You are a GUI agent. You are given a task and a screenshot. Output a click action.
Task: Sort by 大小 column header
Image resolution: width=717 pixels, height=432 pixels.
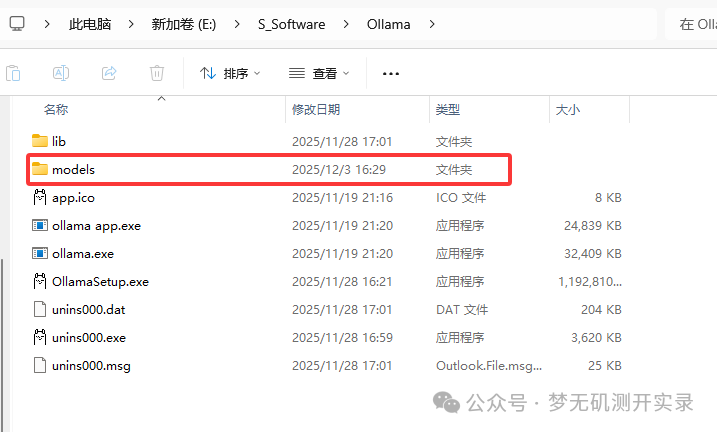(x=567, y=110)
